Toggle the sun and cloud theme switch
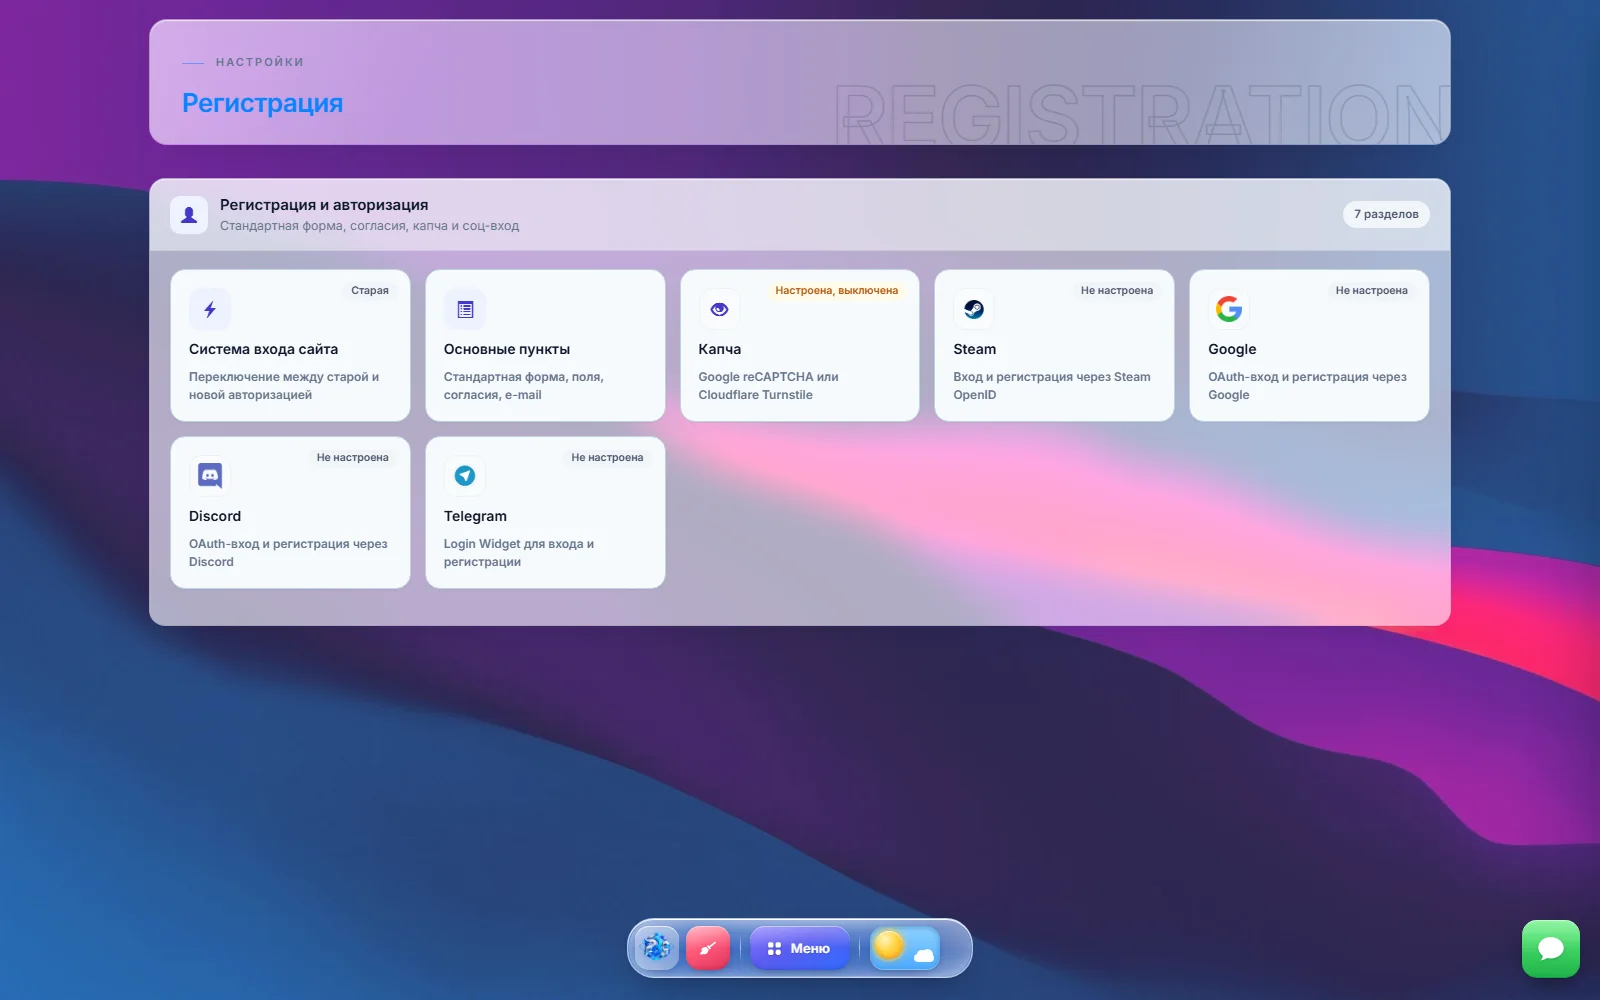Viewport: 1600px width, 1000px height. [x=905, y=948]
